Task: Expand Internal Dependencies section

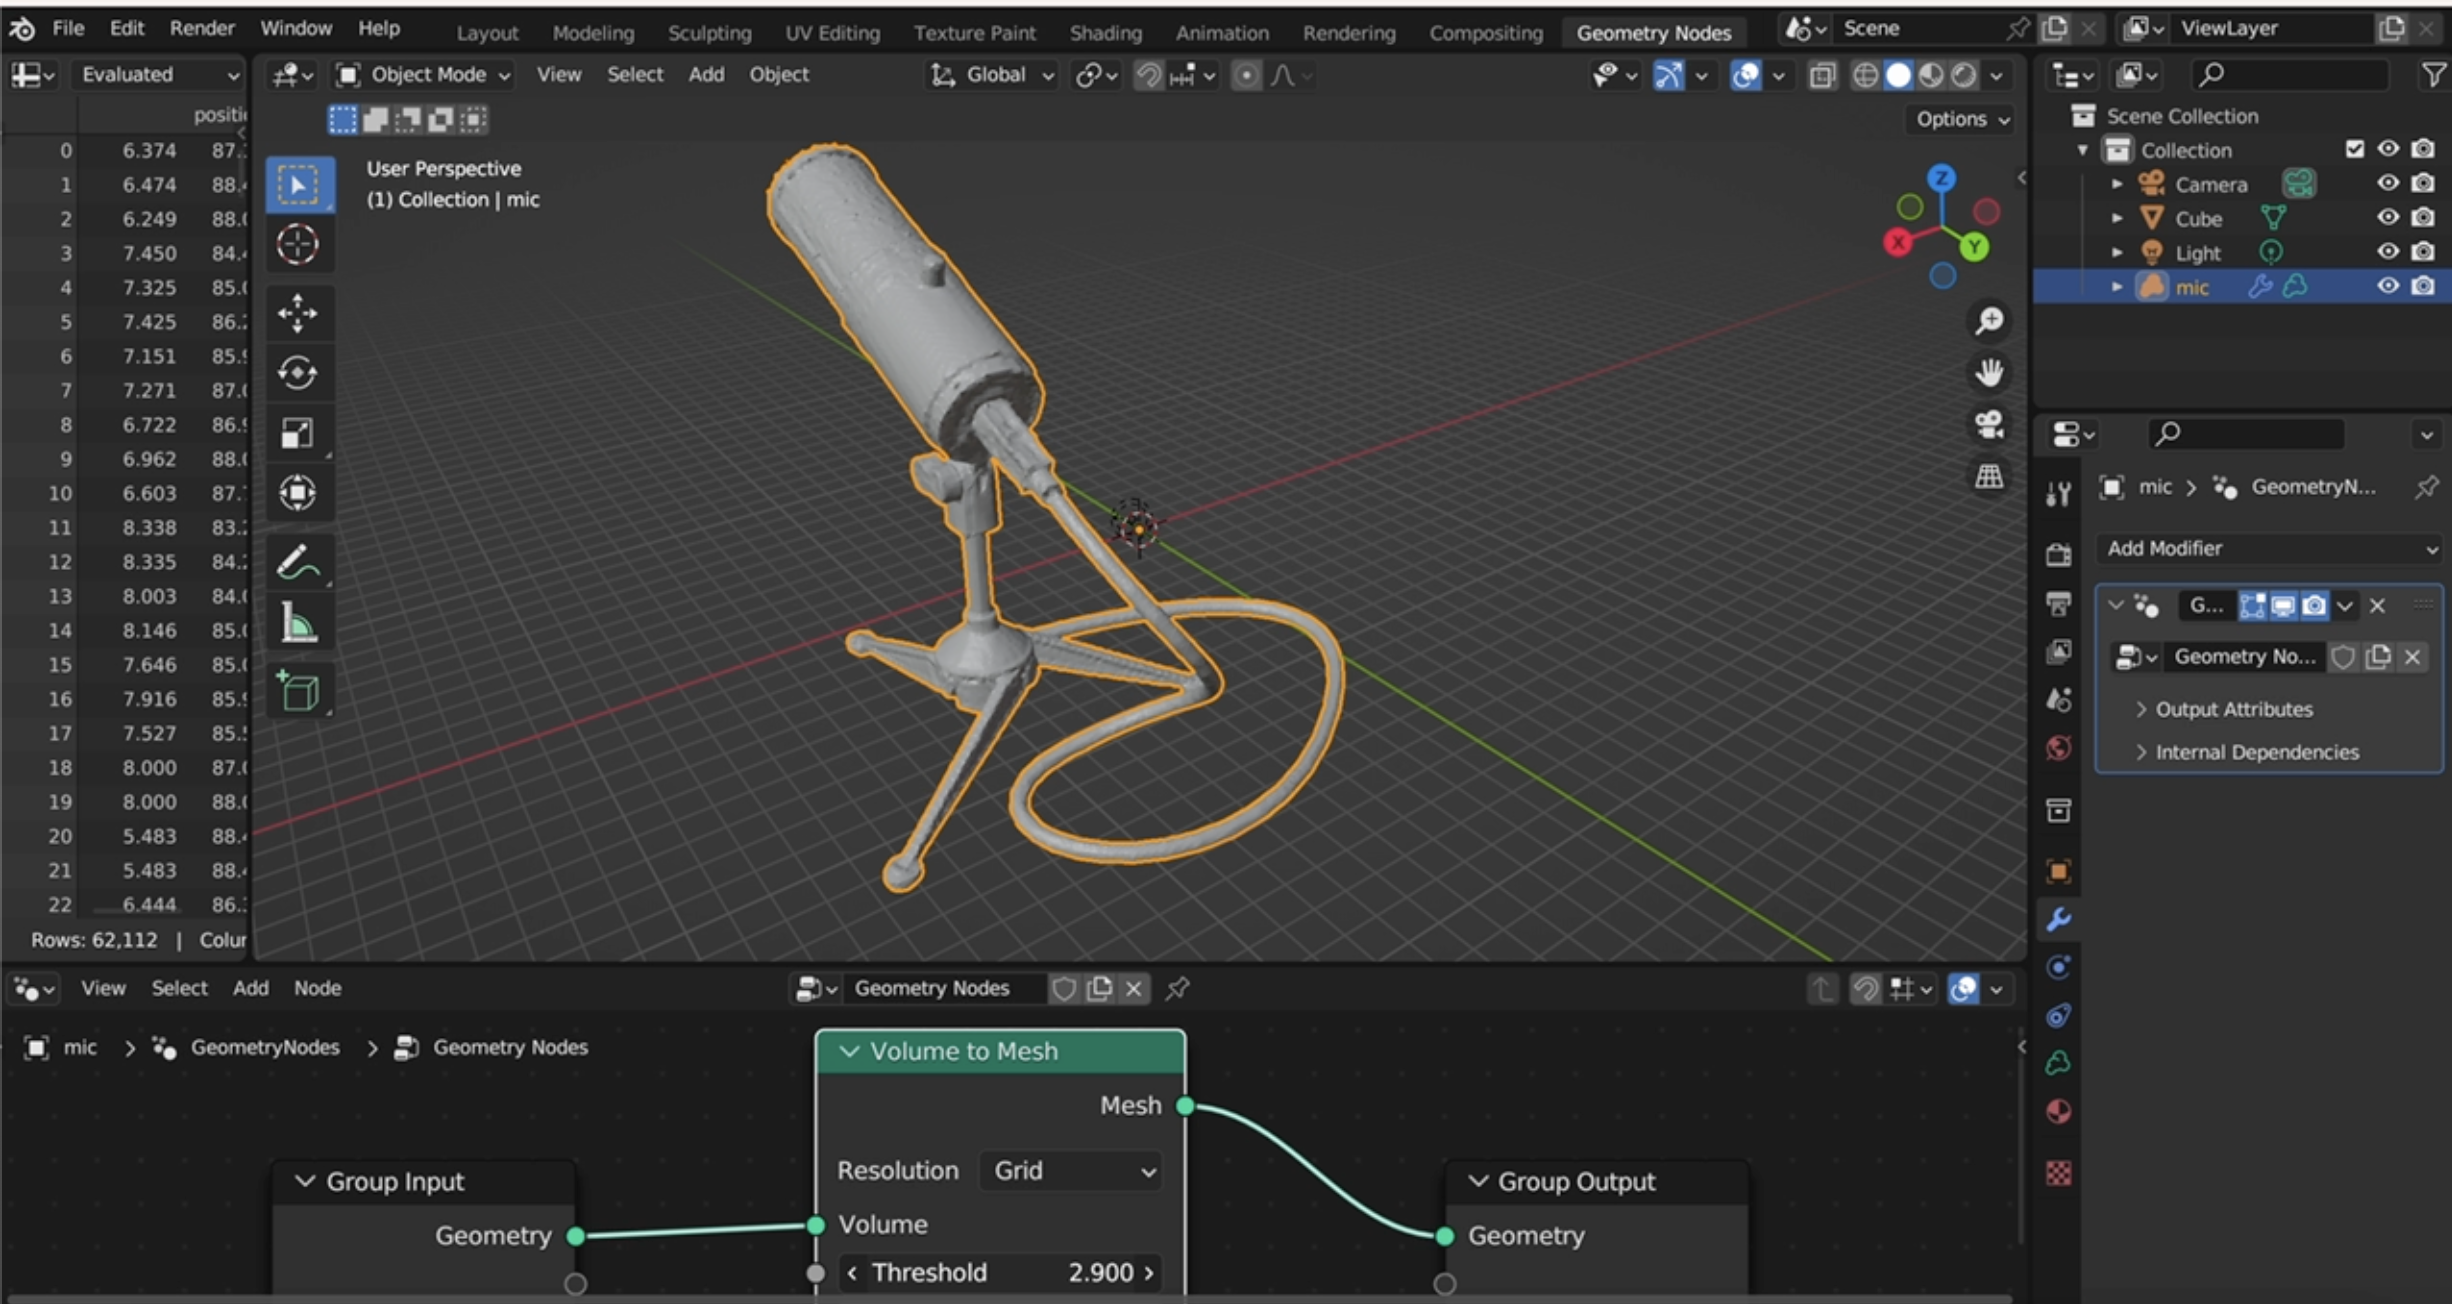Action: [2257, 749]
